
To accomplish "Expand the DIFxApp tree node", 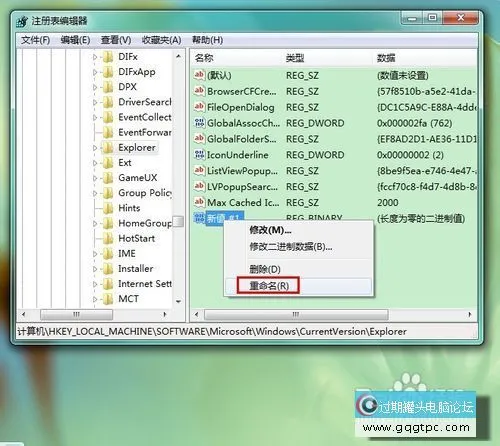I will point(95,72).
